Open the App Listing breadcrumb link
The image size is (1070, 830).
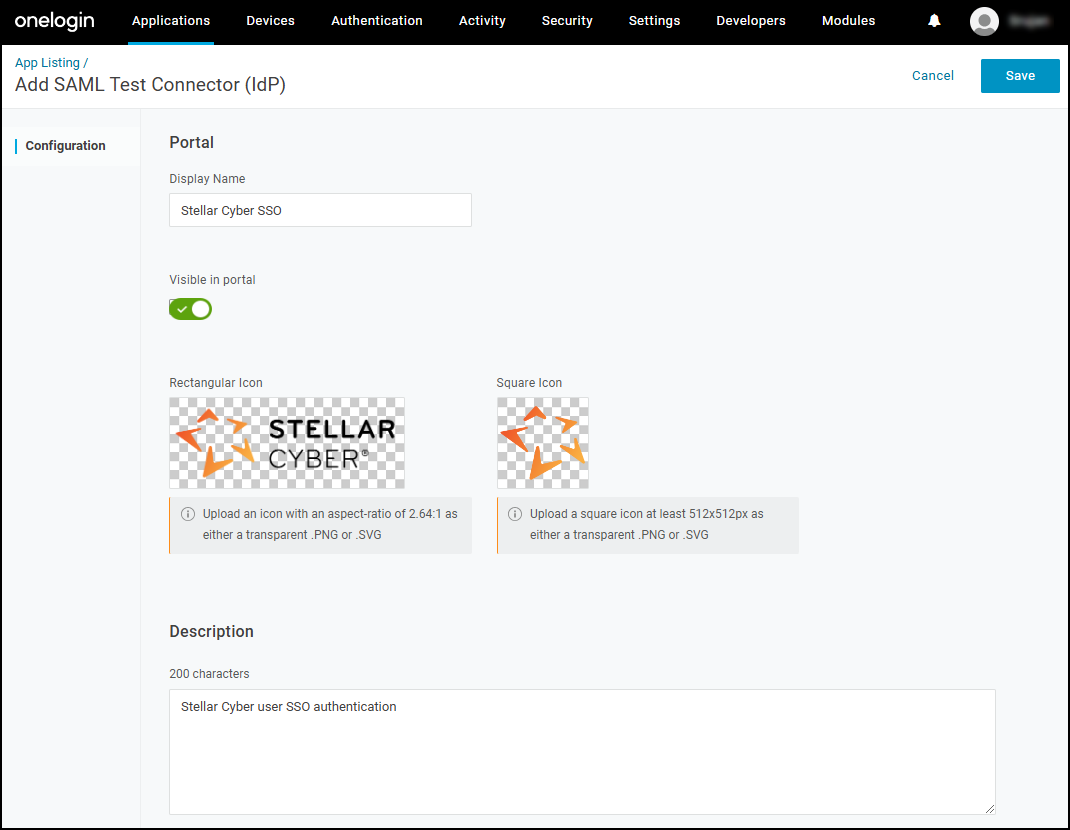(x=47, y=62)
